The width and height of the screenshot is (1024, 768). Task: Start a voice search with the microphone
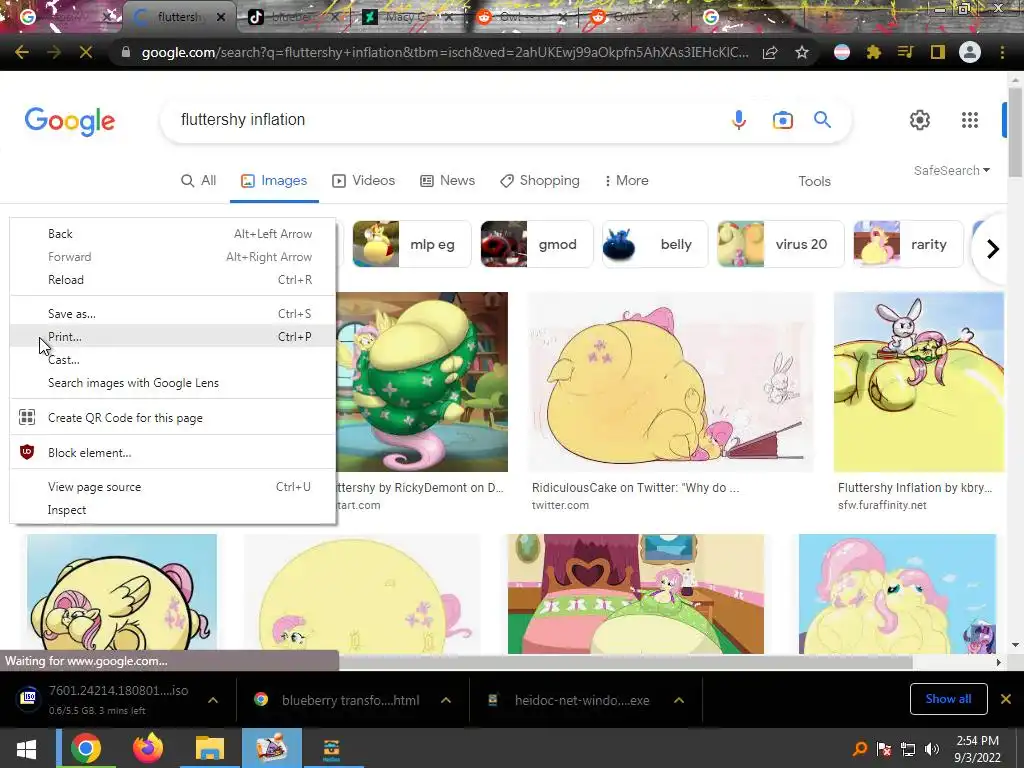(x=739, y=120)
